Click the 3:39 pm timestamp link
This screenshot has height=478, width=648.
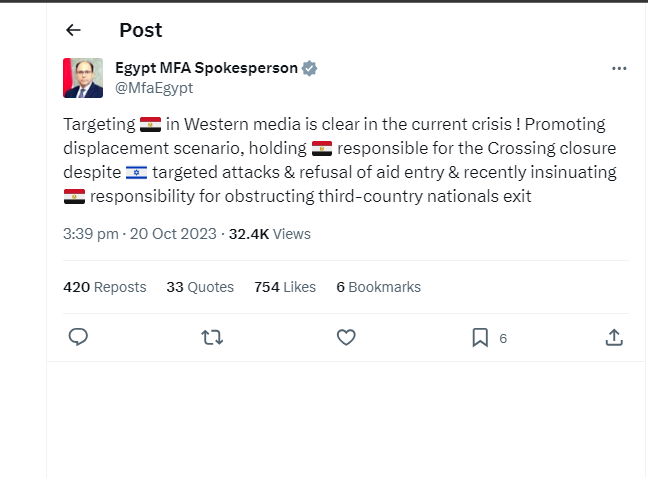140,234
